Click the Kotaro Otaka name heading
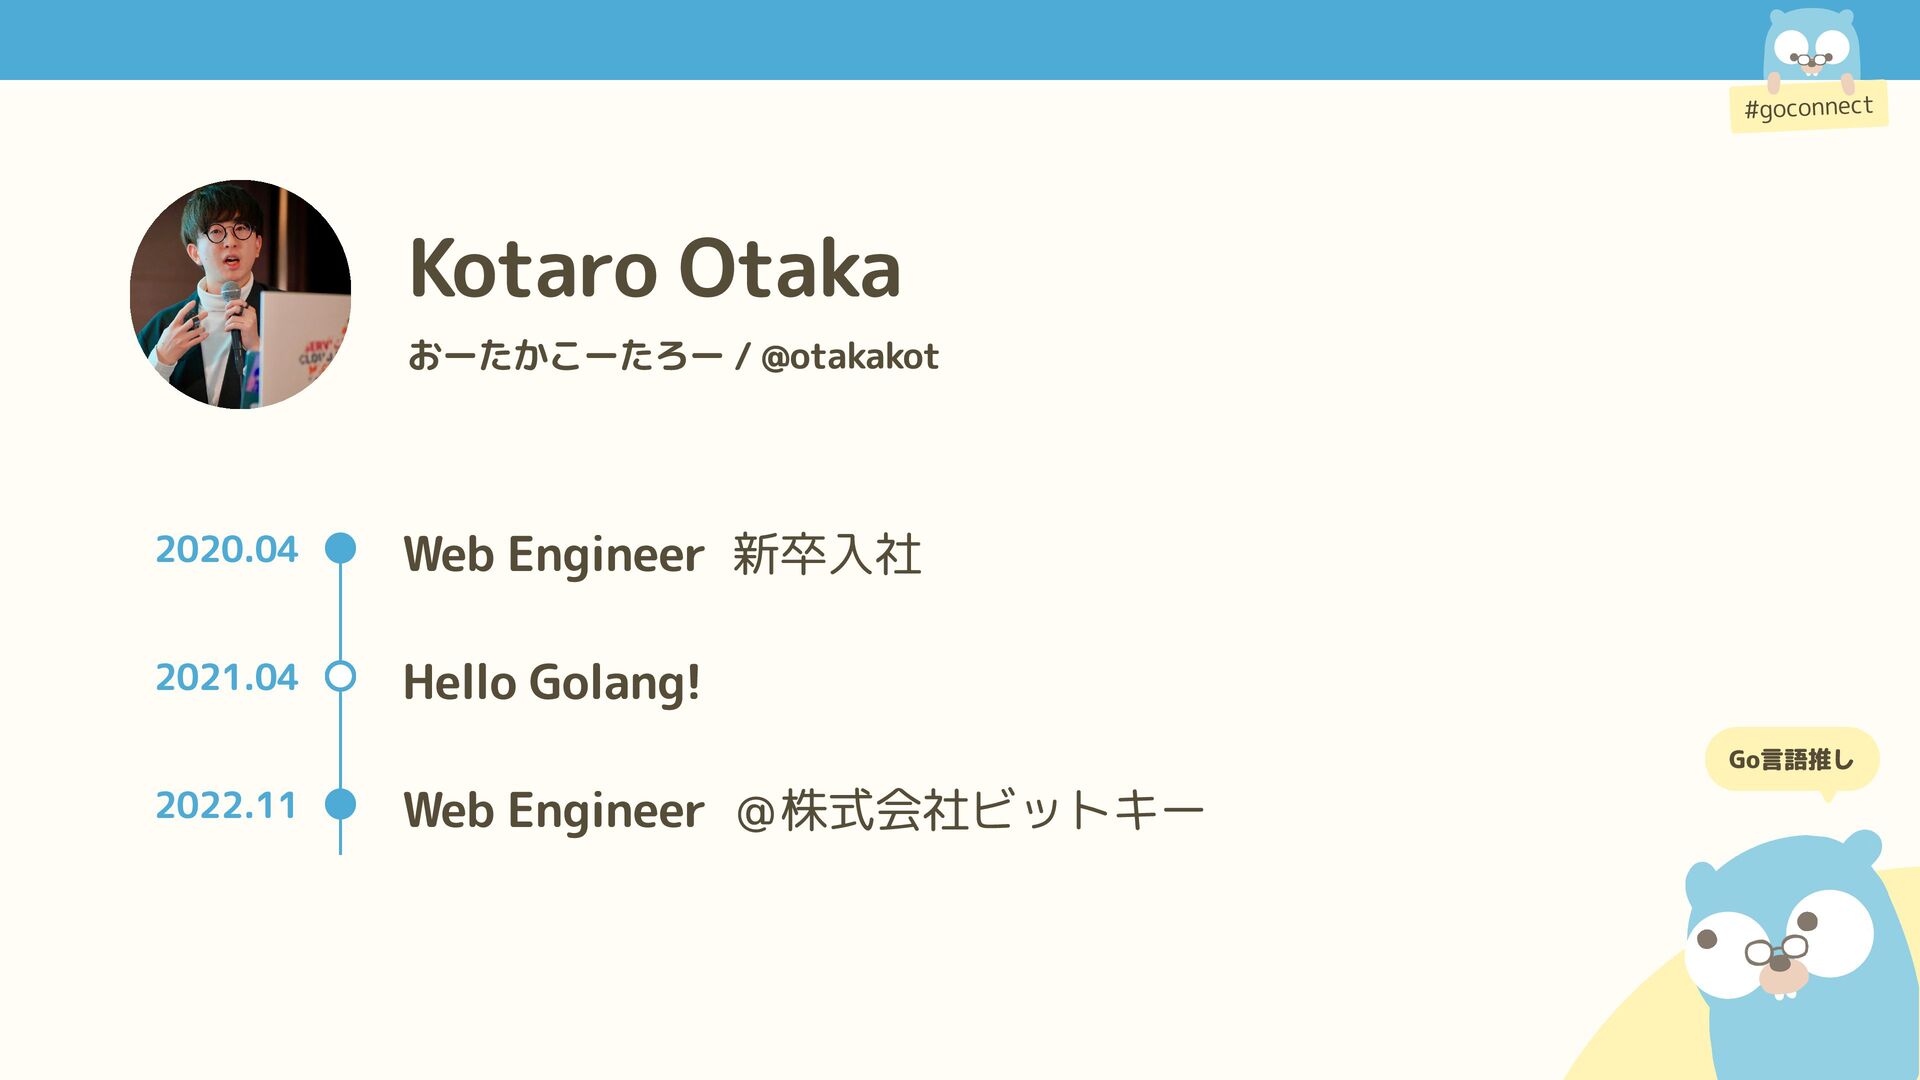Viewport: 1920px width, 1080px height. 655,268
